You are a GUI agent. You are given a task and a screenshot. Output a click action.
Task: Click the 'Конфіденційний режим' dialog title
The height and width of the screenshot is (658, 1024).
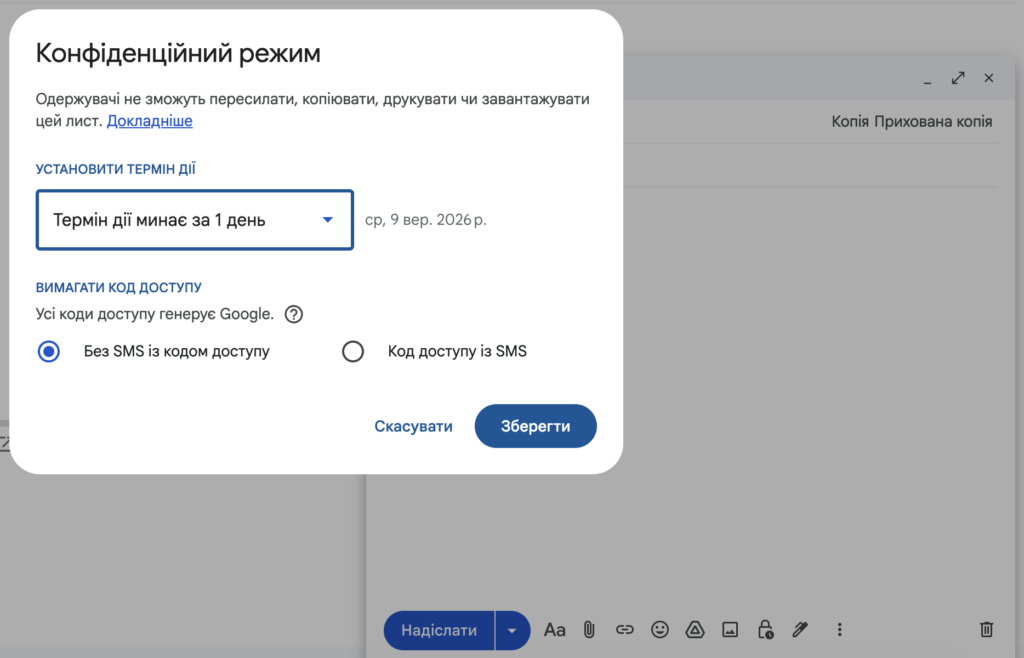178,54
